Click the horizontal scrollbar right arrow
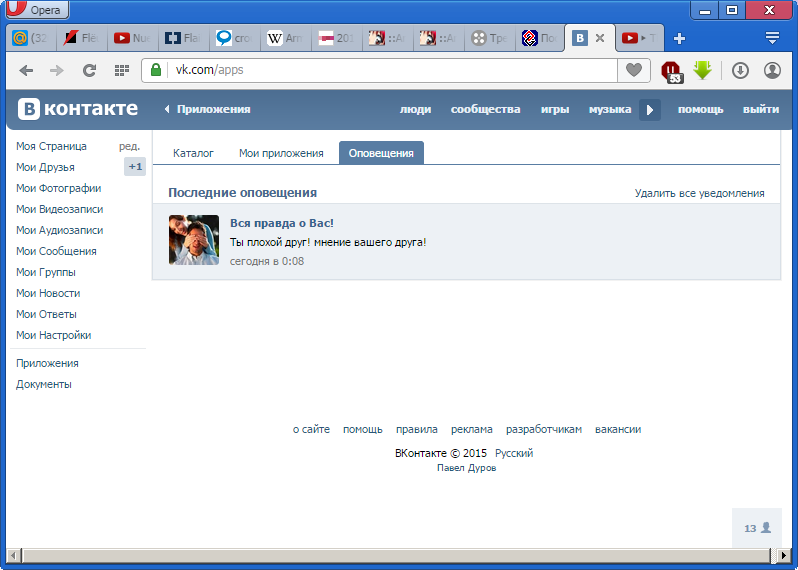The image size is (798, 570). click(785, 555)
